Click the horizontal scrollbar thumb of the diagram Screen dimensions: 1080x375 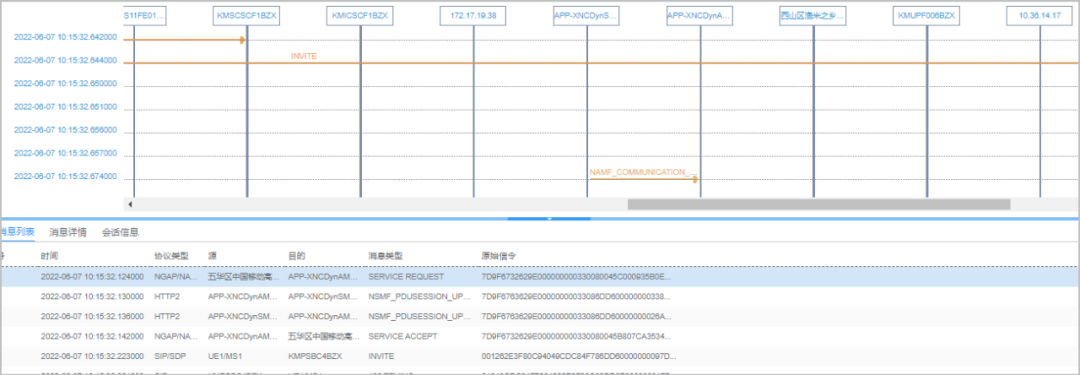click(818, 204)
